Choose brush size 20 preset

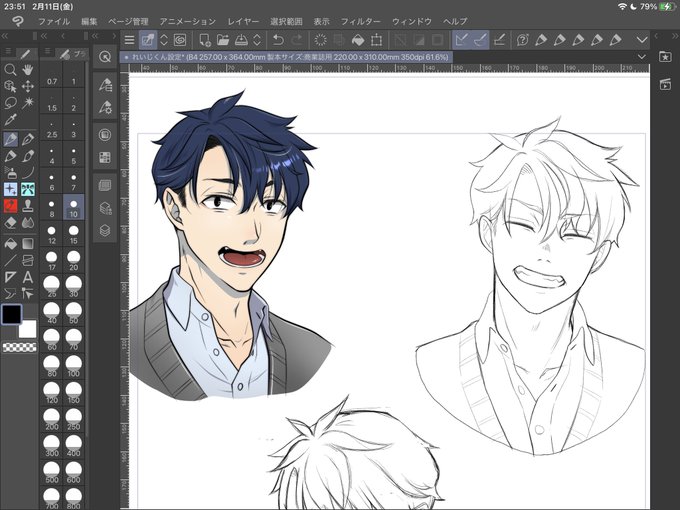coord(74,261)
